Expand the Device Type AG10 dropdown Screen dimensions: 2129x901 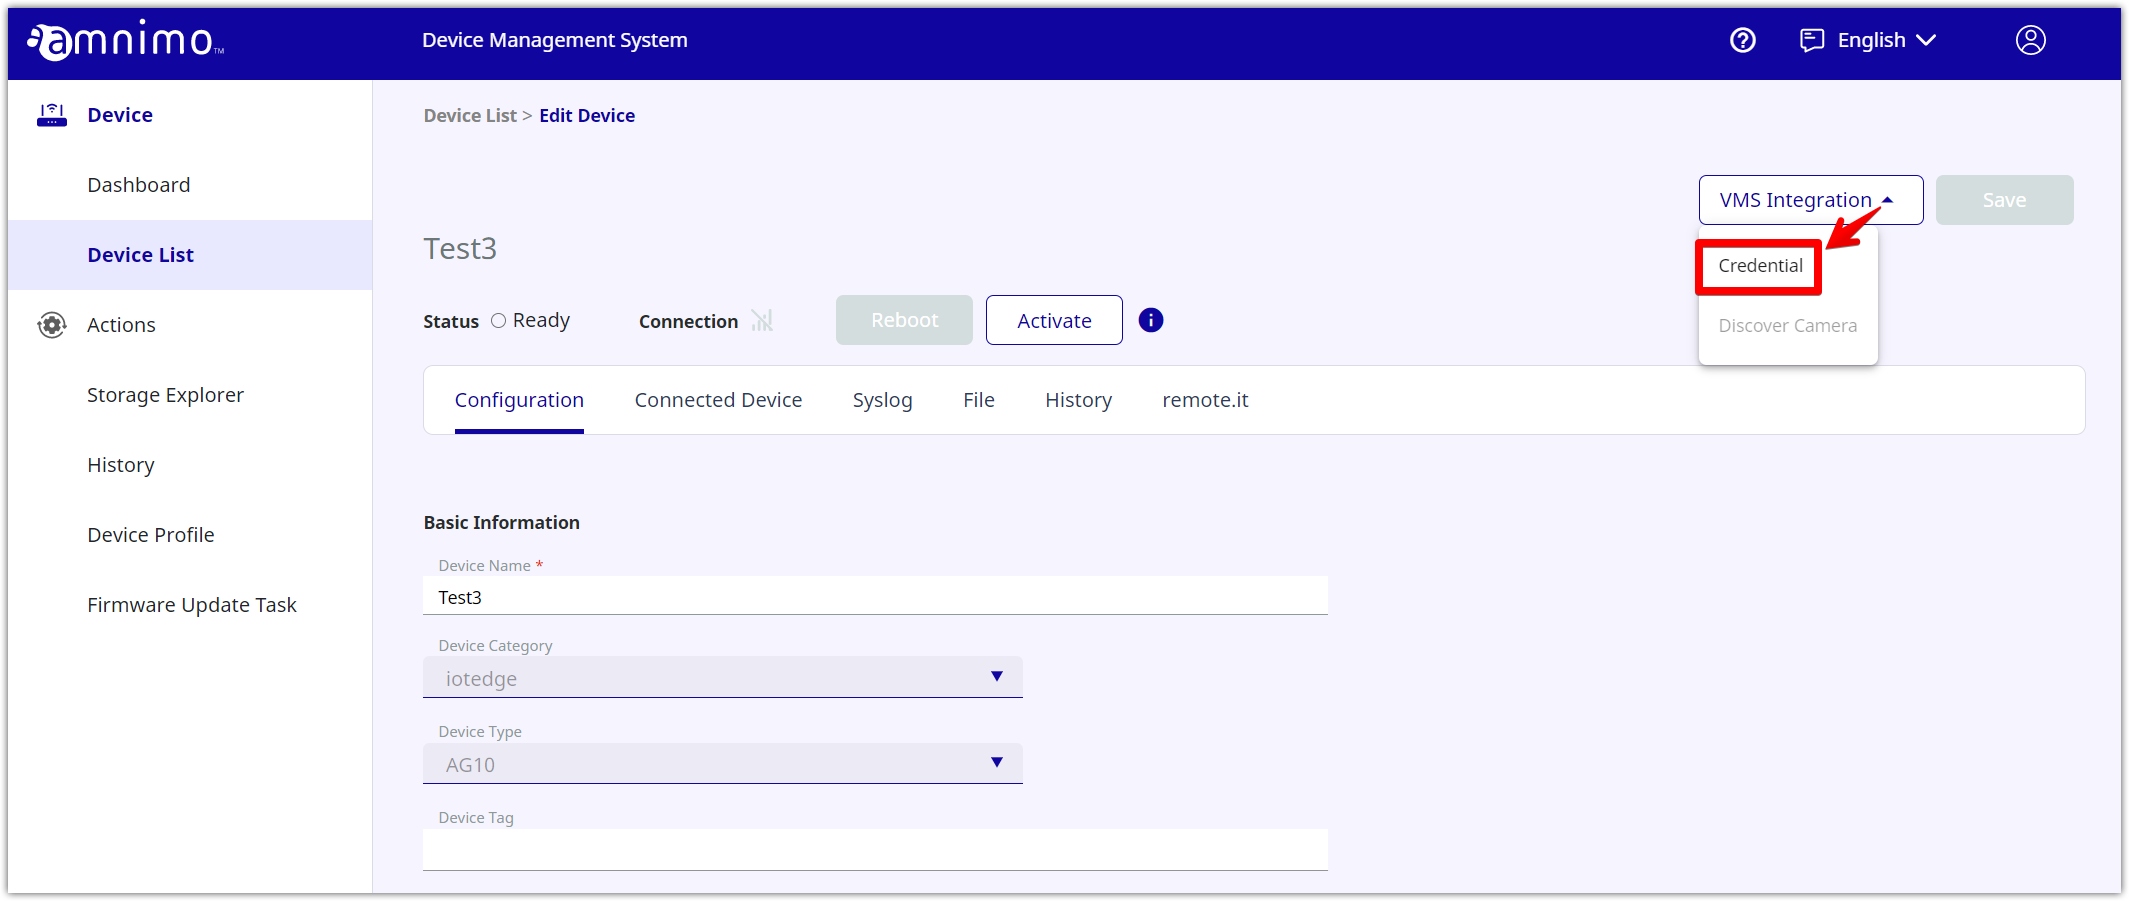click(723, 764)
